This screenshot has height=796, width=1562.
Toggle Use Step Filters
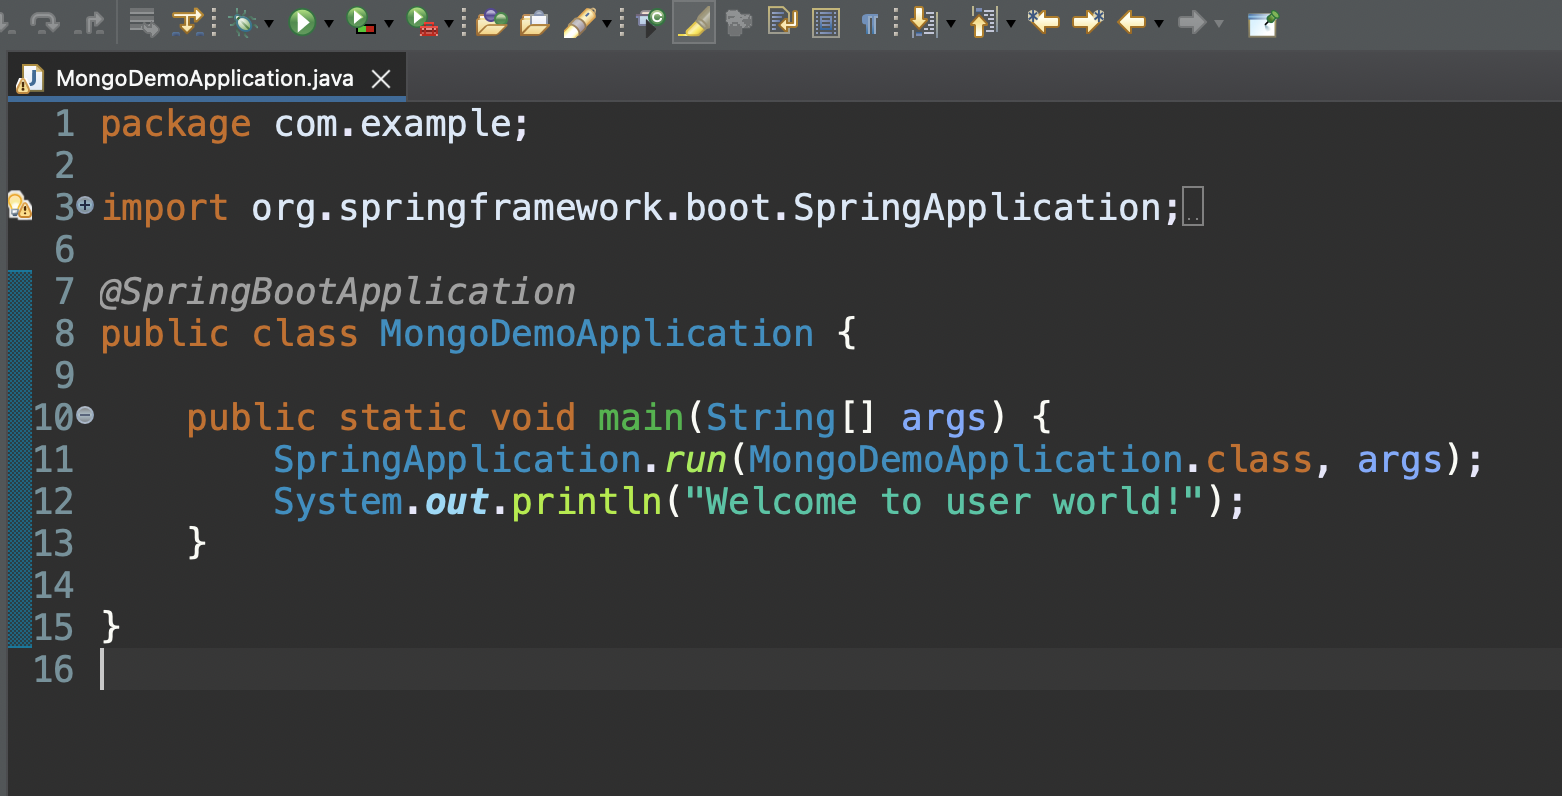pos(187,22)
